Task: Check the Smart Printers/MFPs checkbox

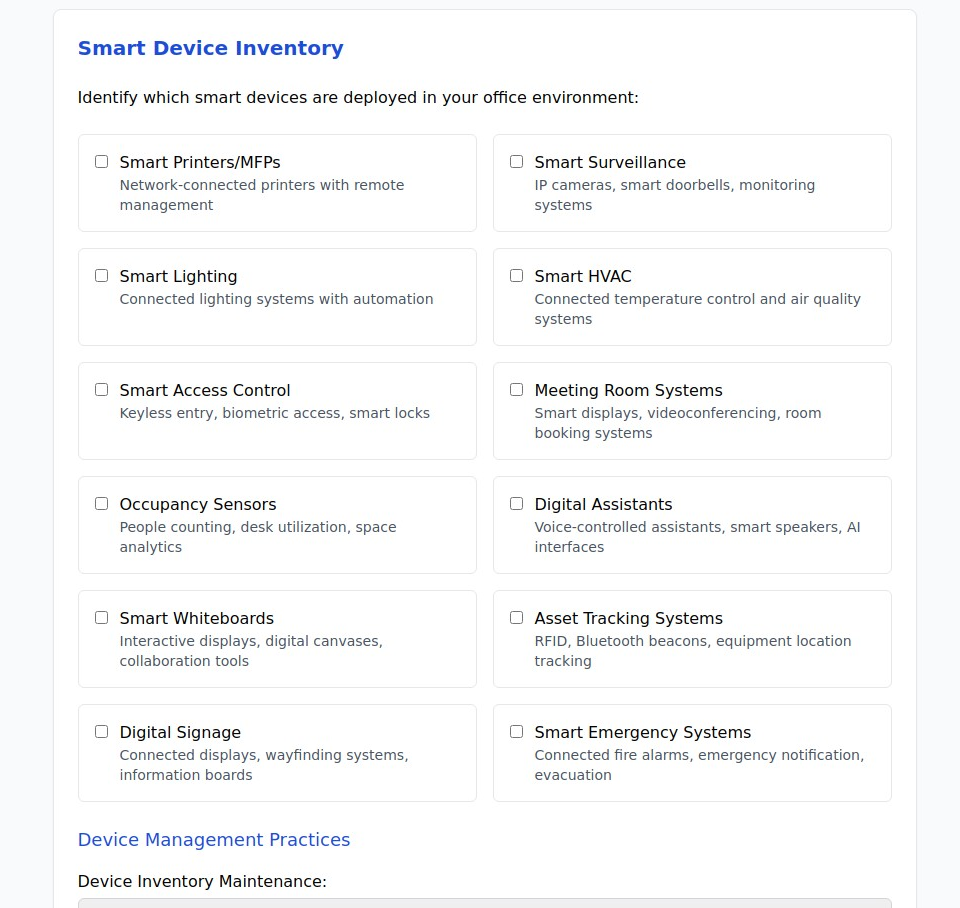Action: (x=102, y=162)
